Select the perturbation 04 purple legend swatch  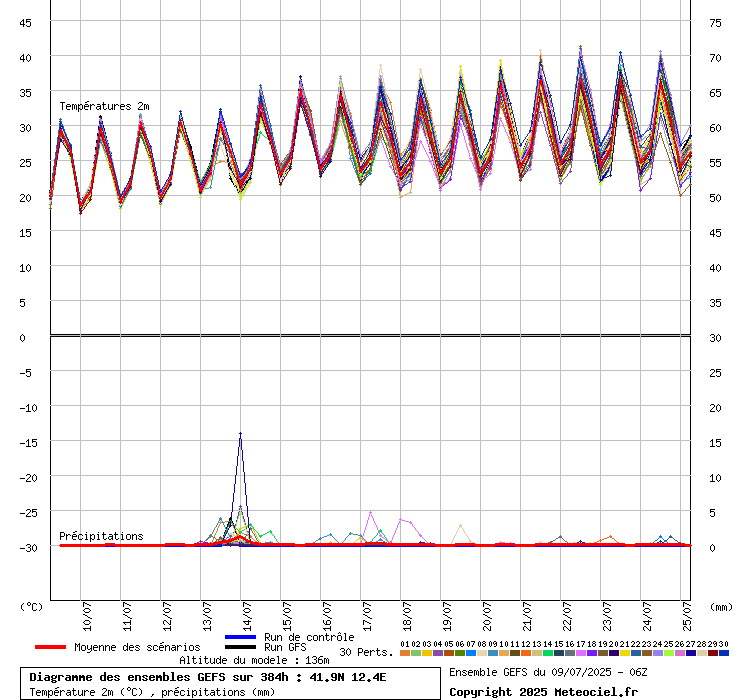pyautogui.click(x=437, y=653)
